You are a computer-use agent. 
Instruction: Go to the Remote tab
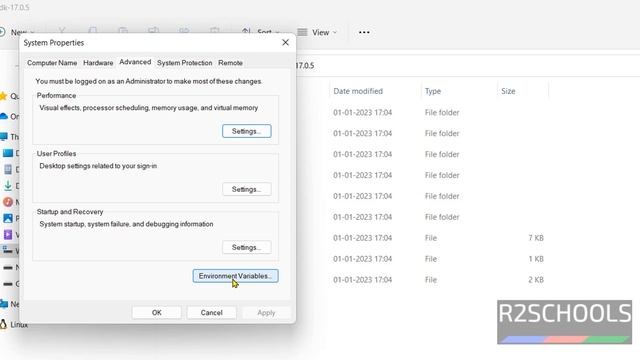coord(230,63)
